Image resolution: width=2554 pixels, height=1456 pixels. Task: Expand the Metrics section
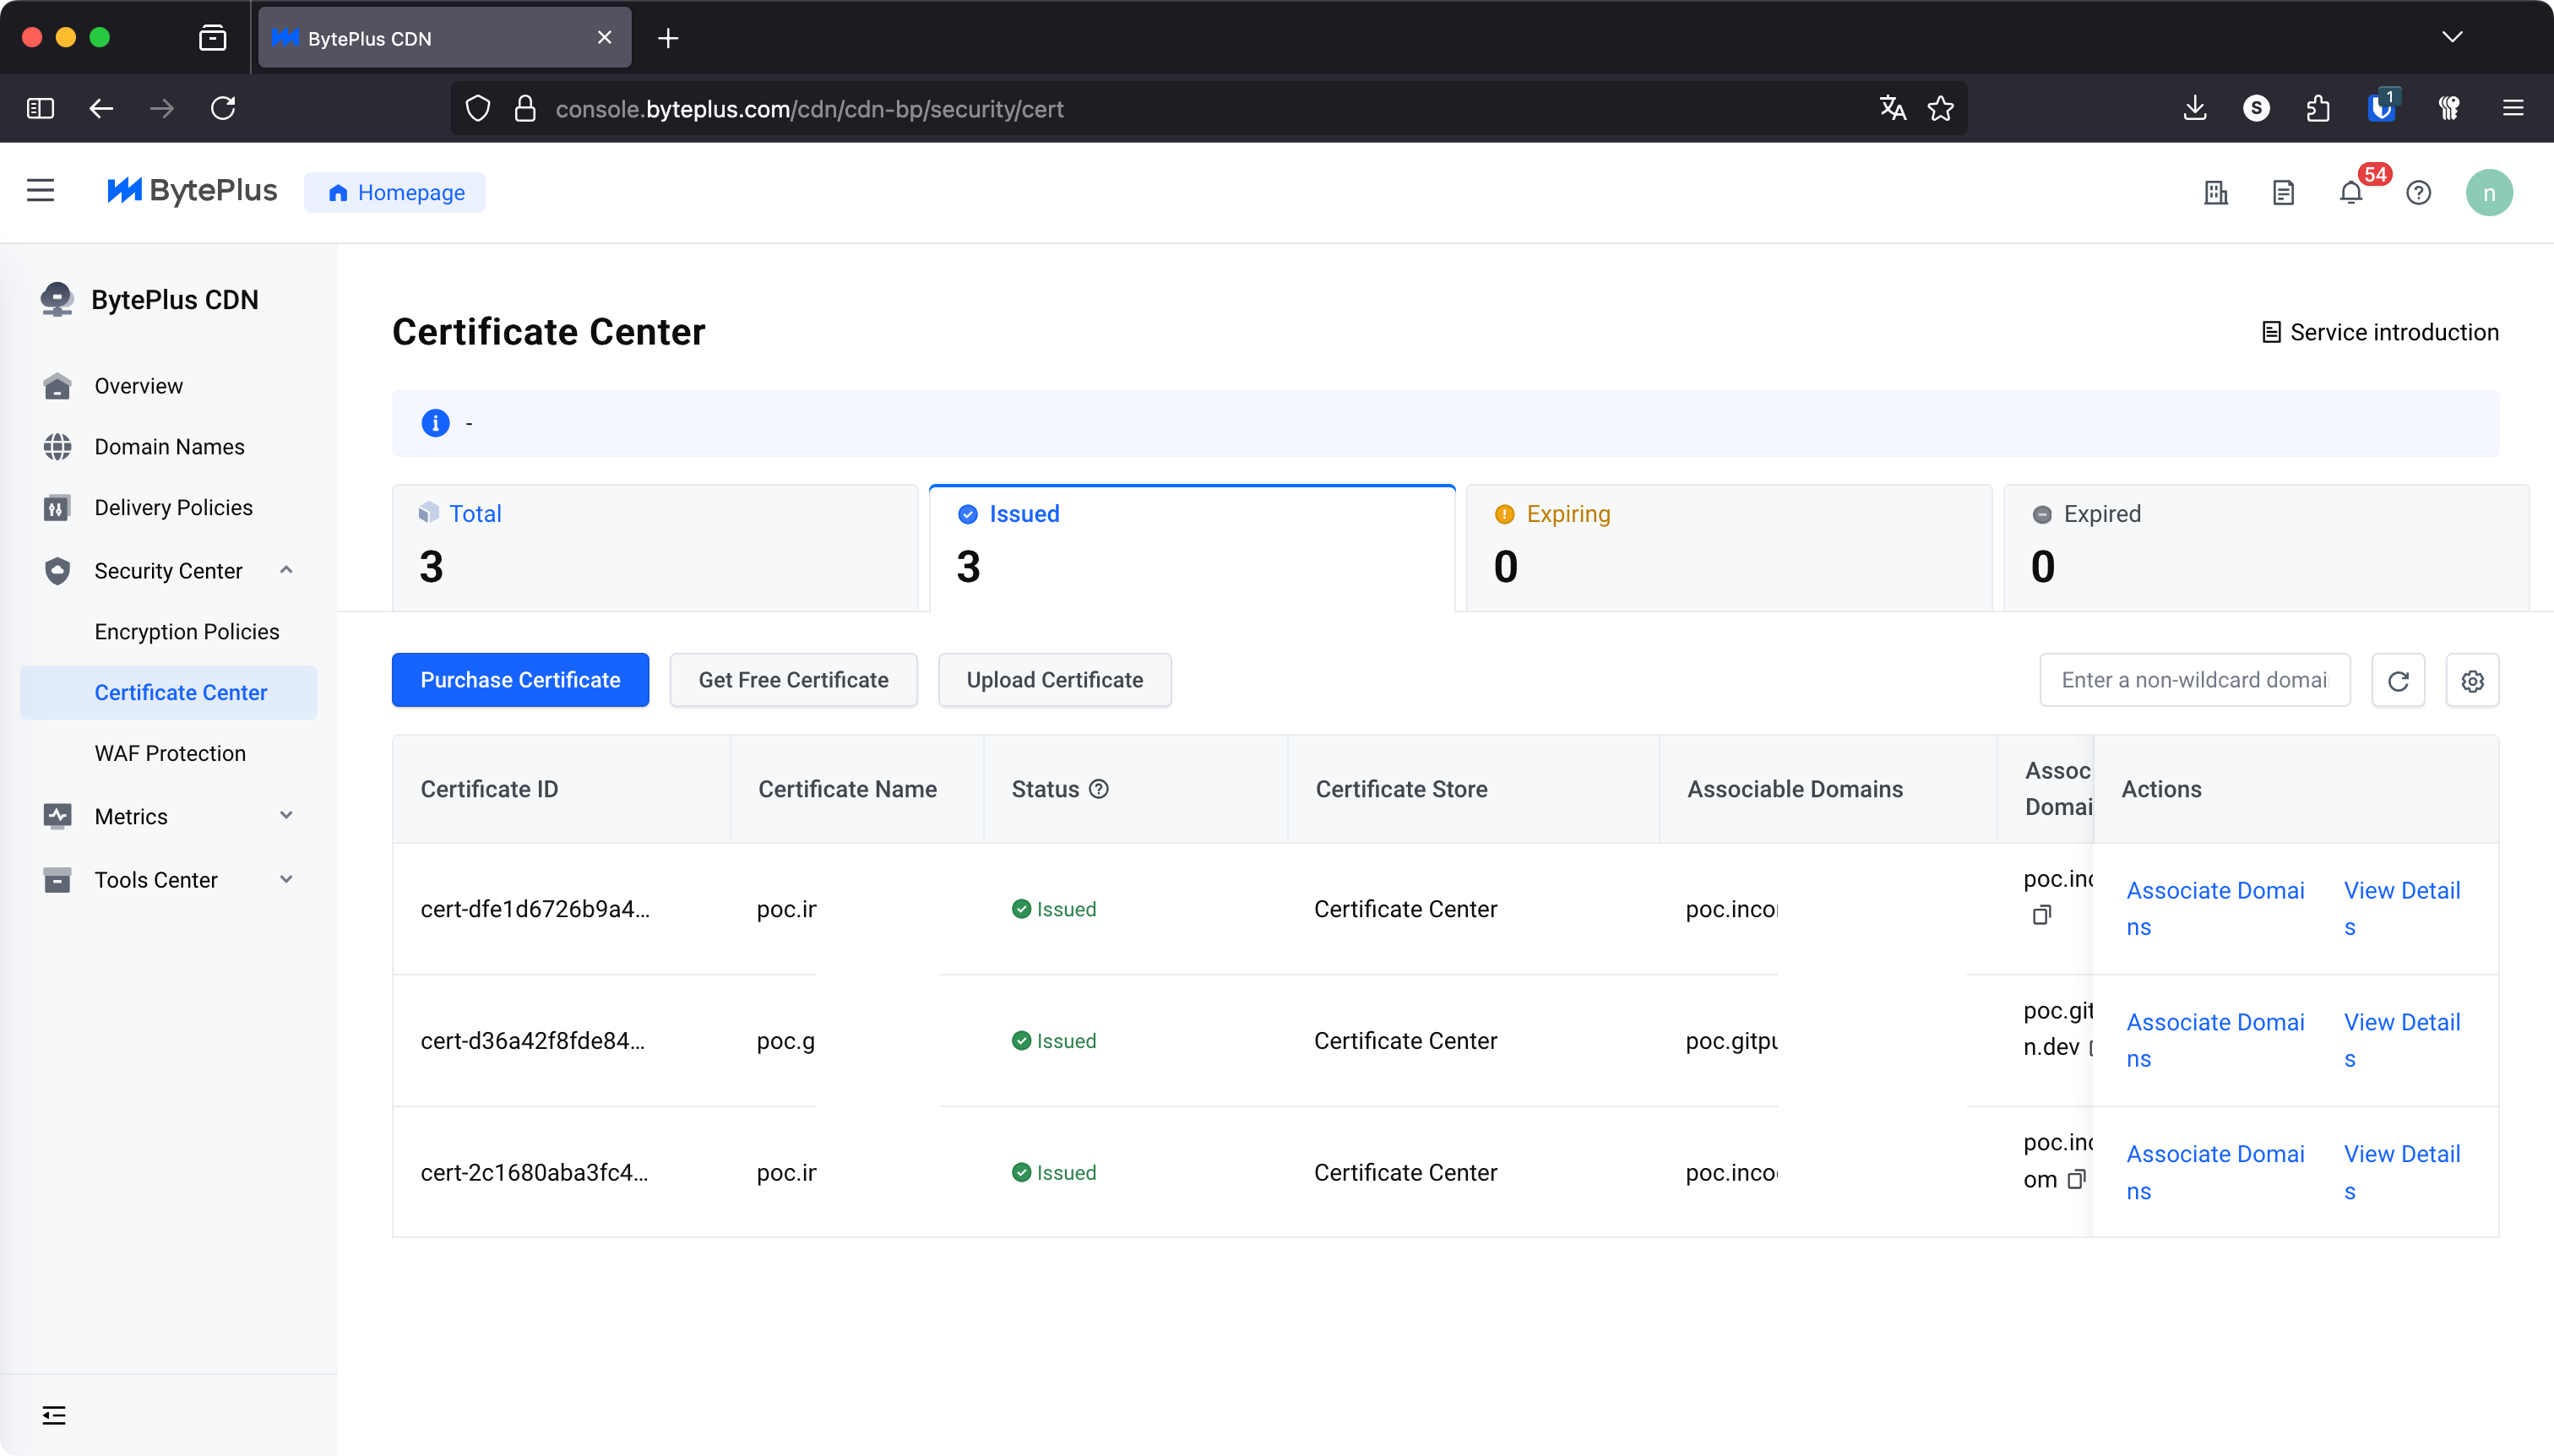click(286, 816)
